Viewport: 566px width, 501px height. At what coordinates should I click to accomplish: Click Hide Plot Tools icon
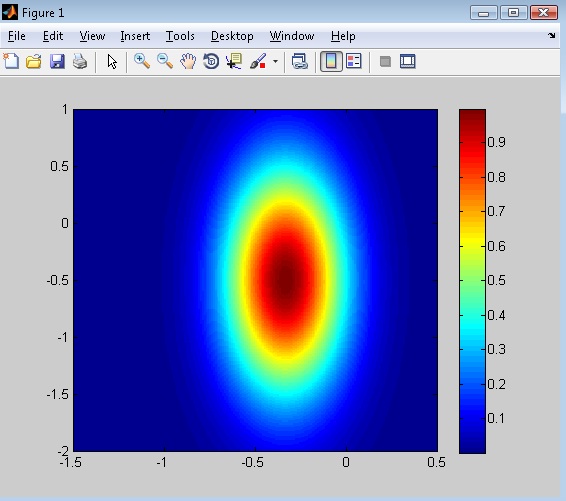[x=385, y=61]
